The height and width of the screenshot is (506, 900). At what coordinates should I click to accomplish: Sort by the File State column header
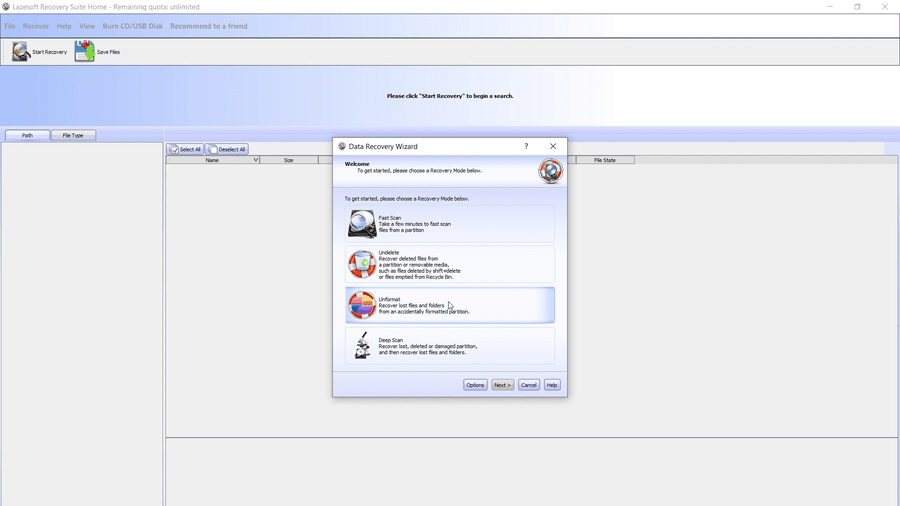[x=605, y=160]
